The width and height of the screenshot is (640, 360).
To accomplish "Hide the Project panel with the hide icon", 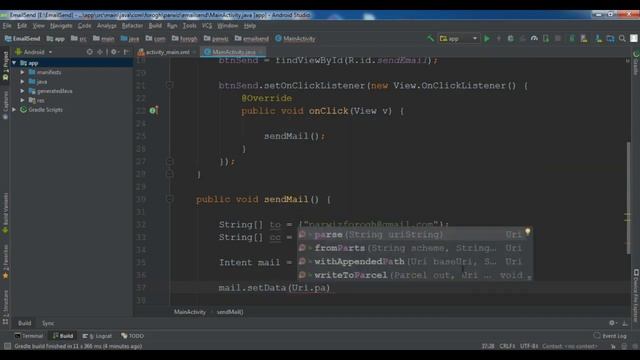I will coord(126,52).
